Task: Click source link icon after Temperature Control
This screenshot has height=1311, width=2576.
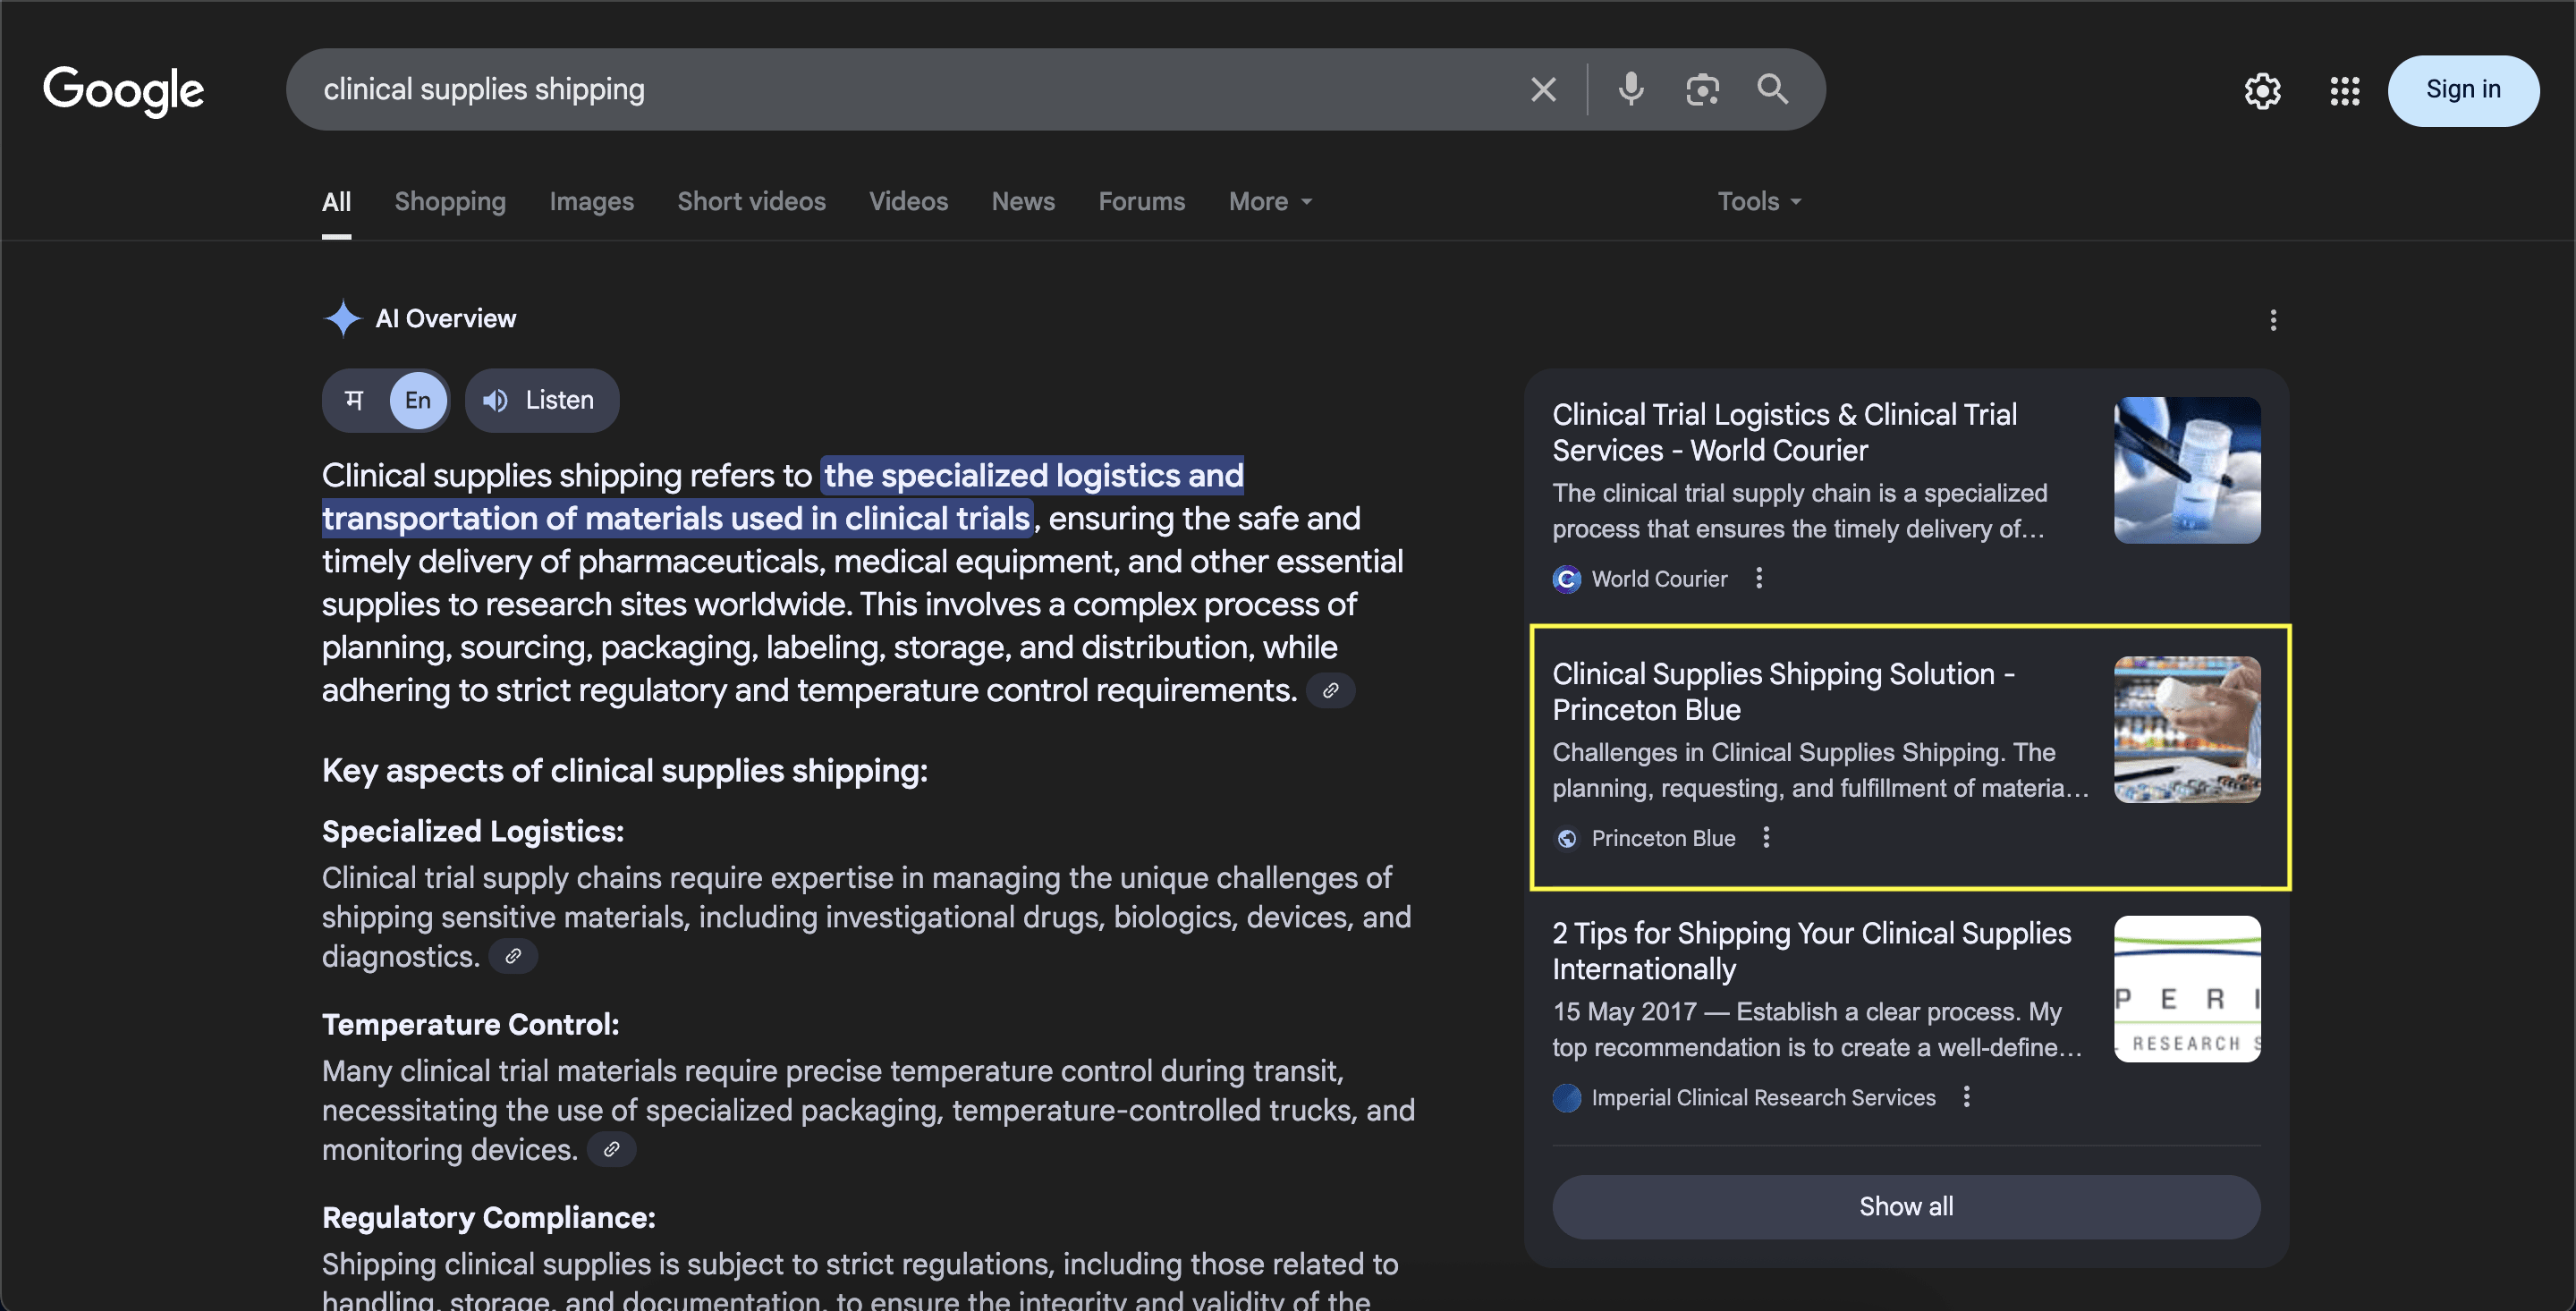Action: pos(611,1150)
